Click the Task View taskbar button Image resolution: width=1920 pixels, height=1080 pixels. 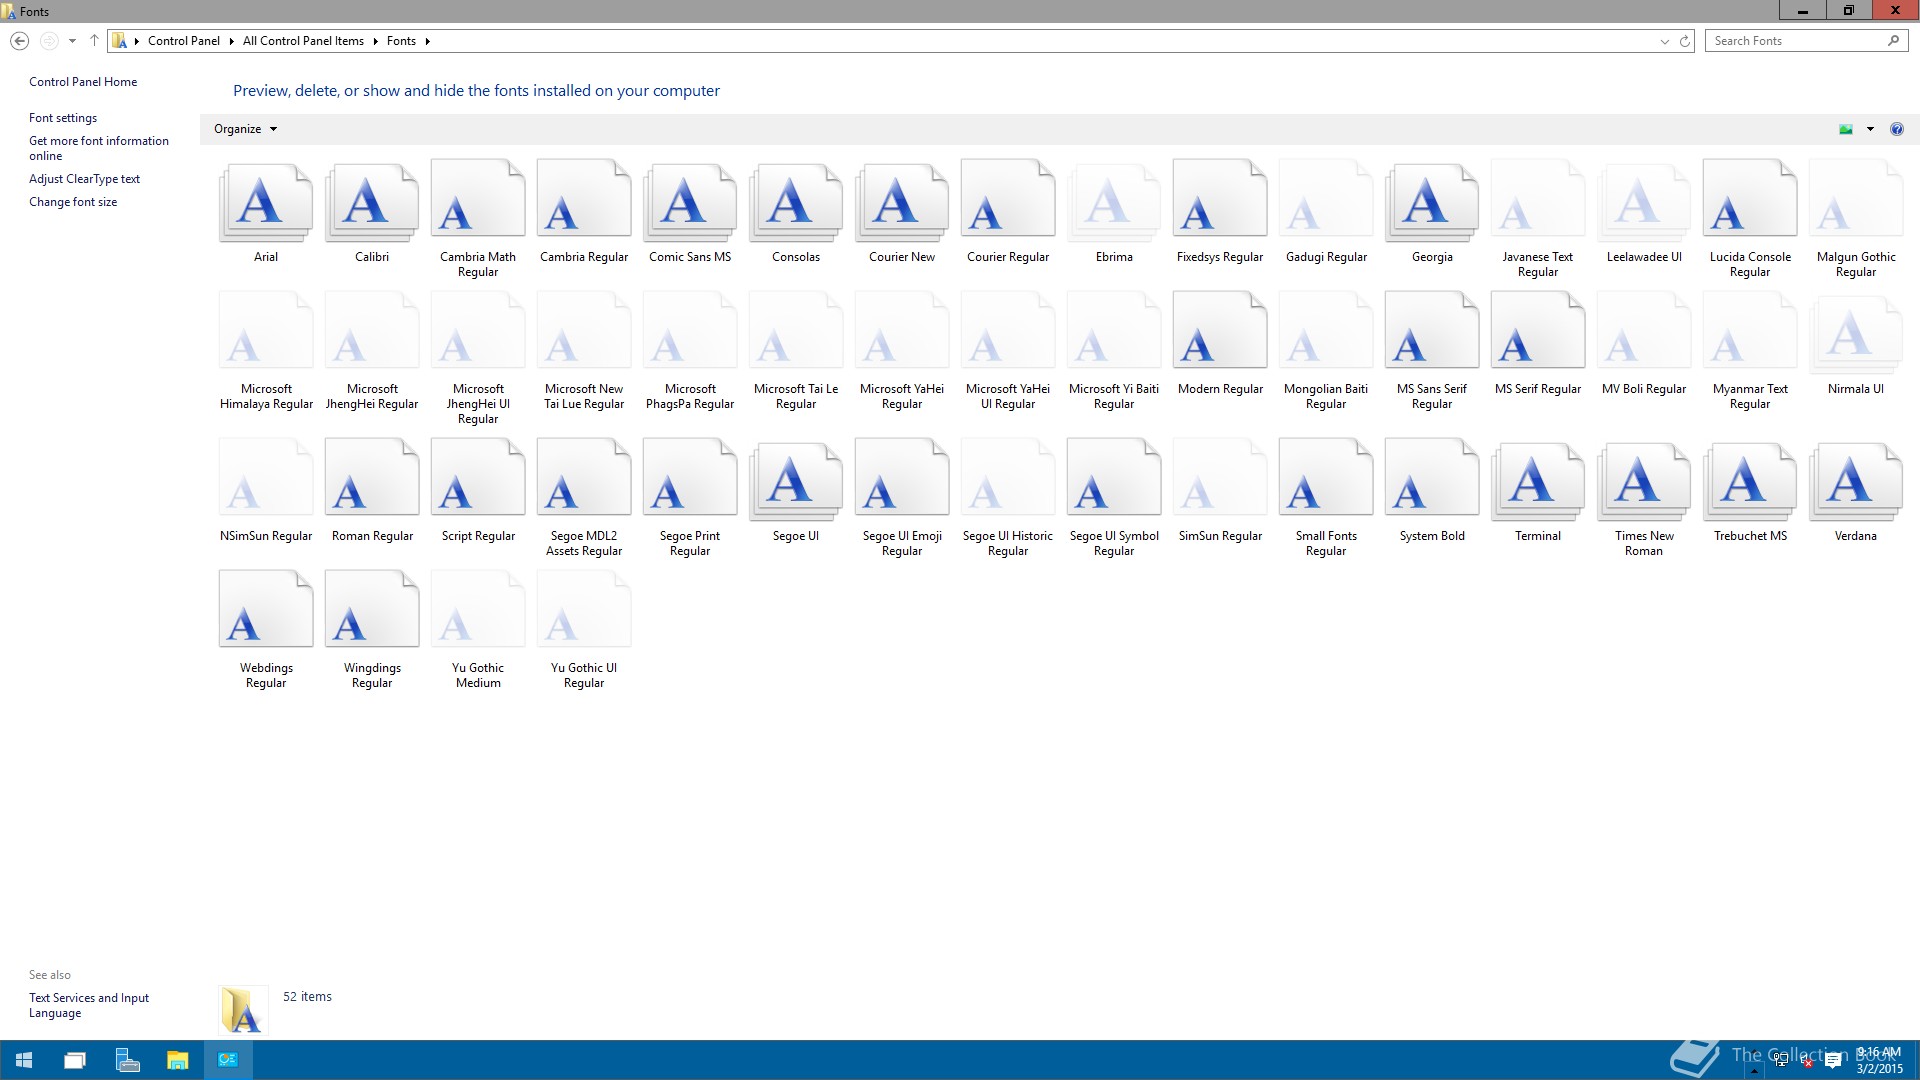tap(75, 1060)
